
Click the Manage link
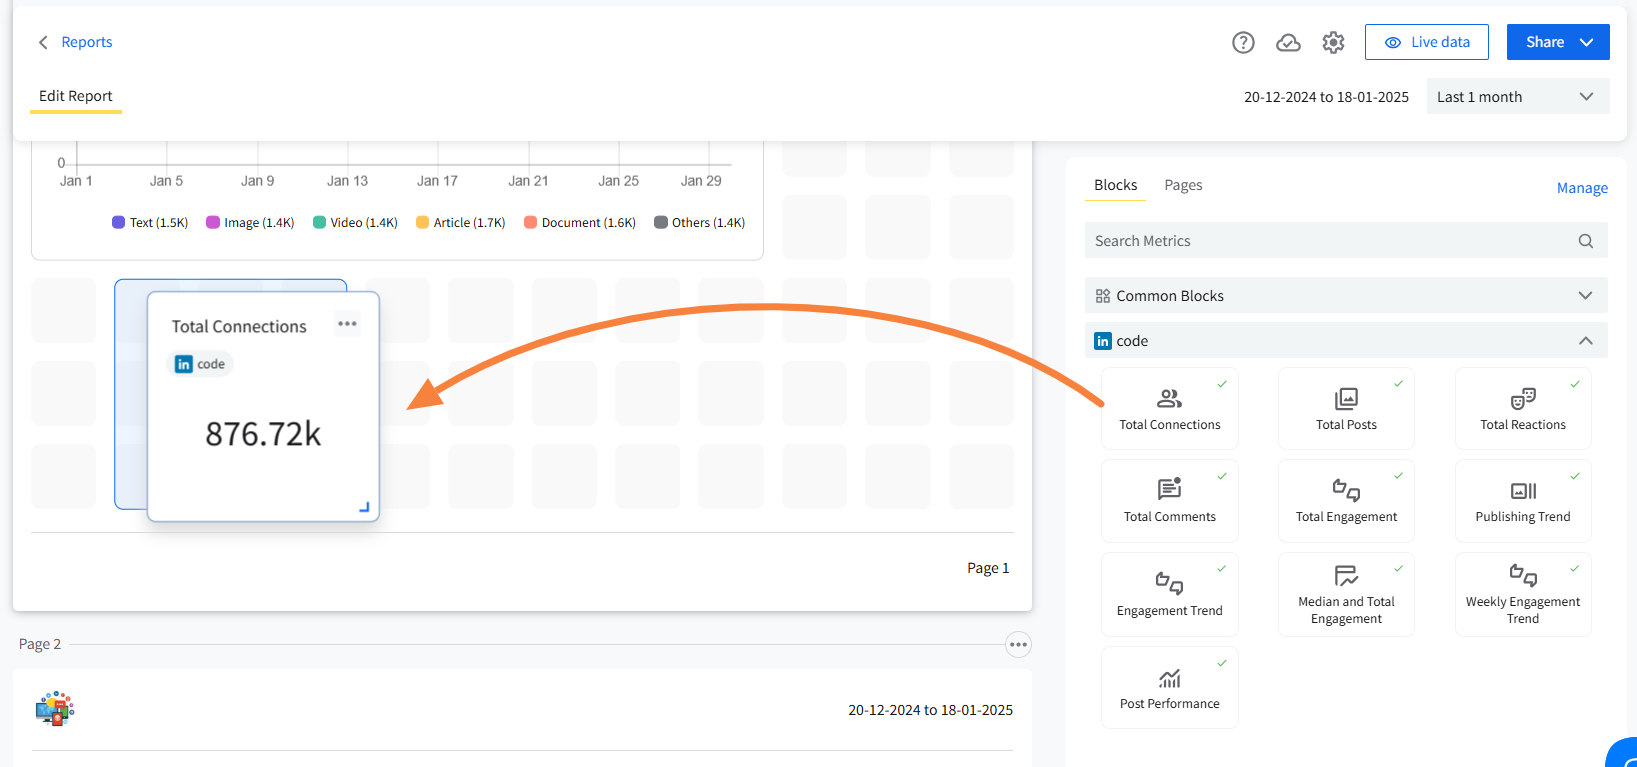click(x=1581, y=188)
